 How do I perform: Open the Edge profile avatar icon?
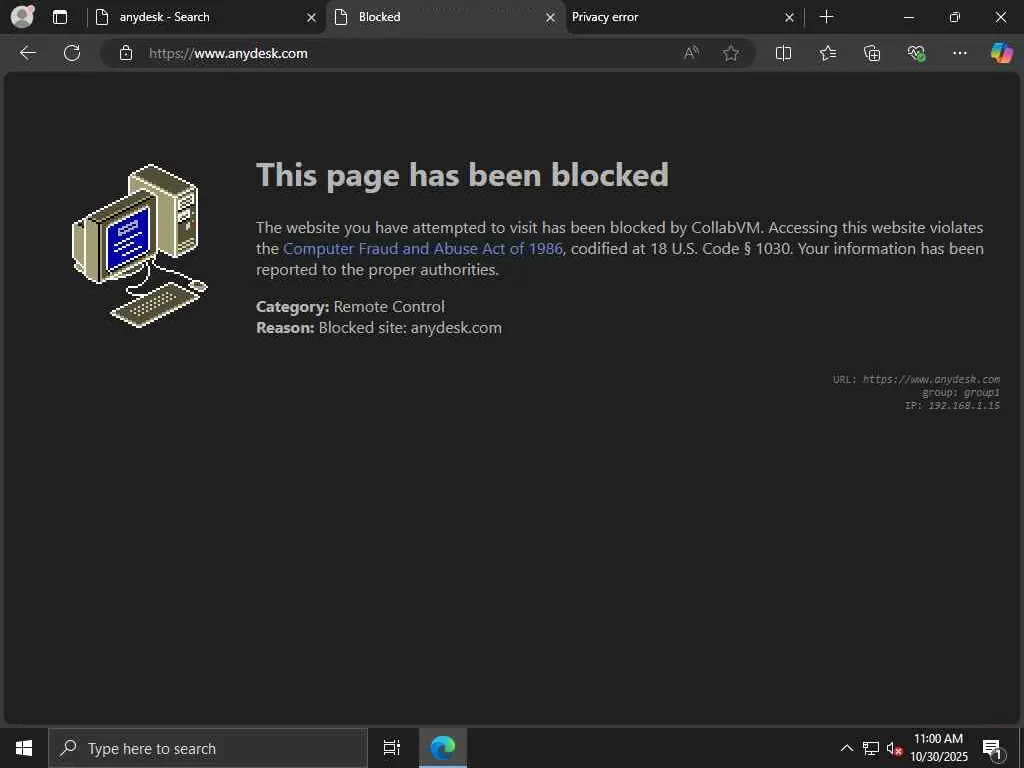click(x=22, y=16)
